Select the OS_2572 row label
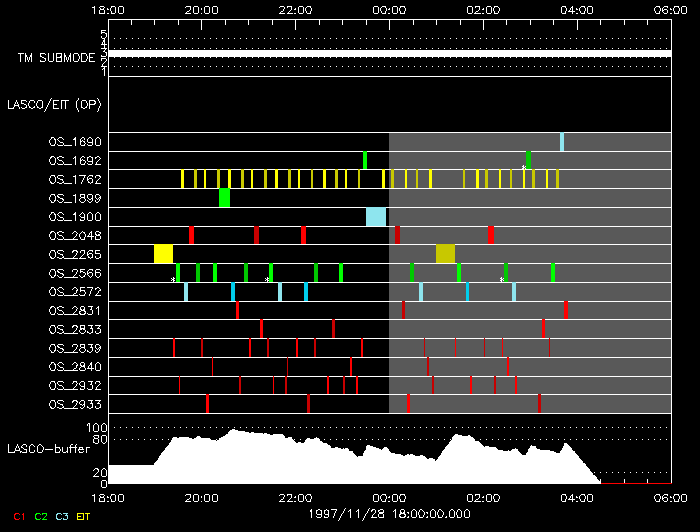This screenshot has height=532, width=700. click(x=75, y=292)
